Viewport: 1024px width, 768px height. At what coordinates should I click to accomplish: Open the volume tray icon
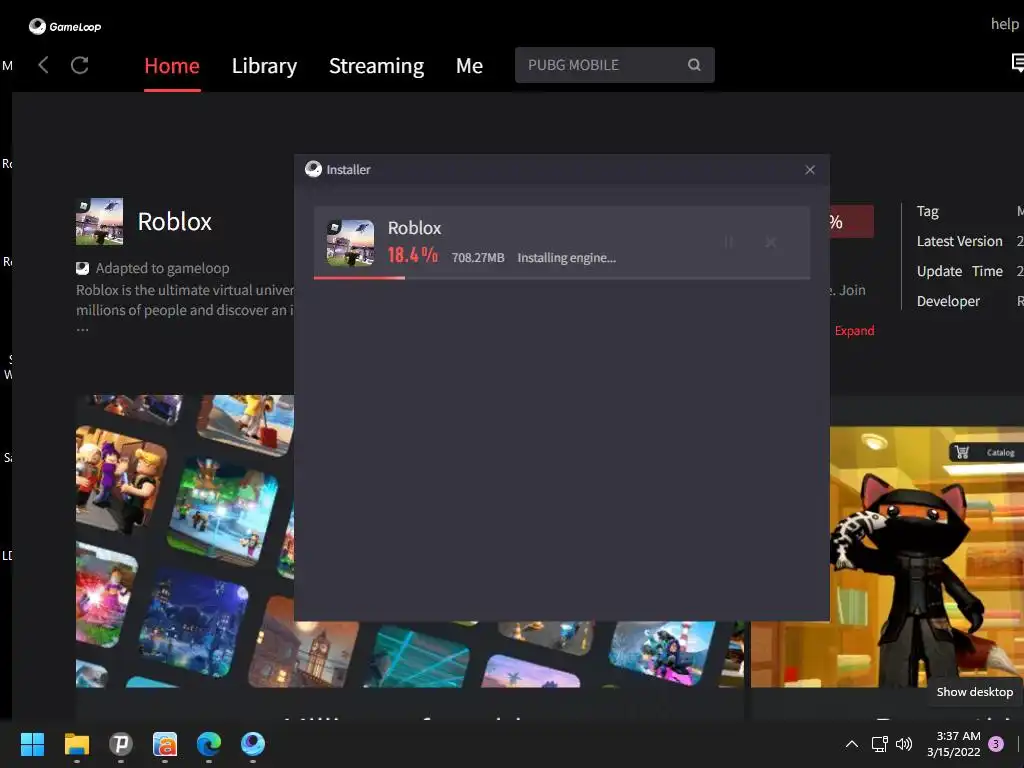point(904,744)
